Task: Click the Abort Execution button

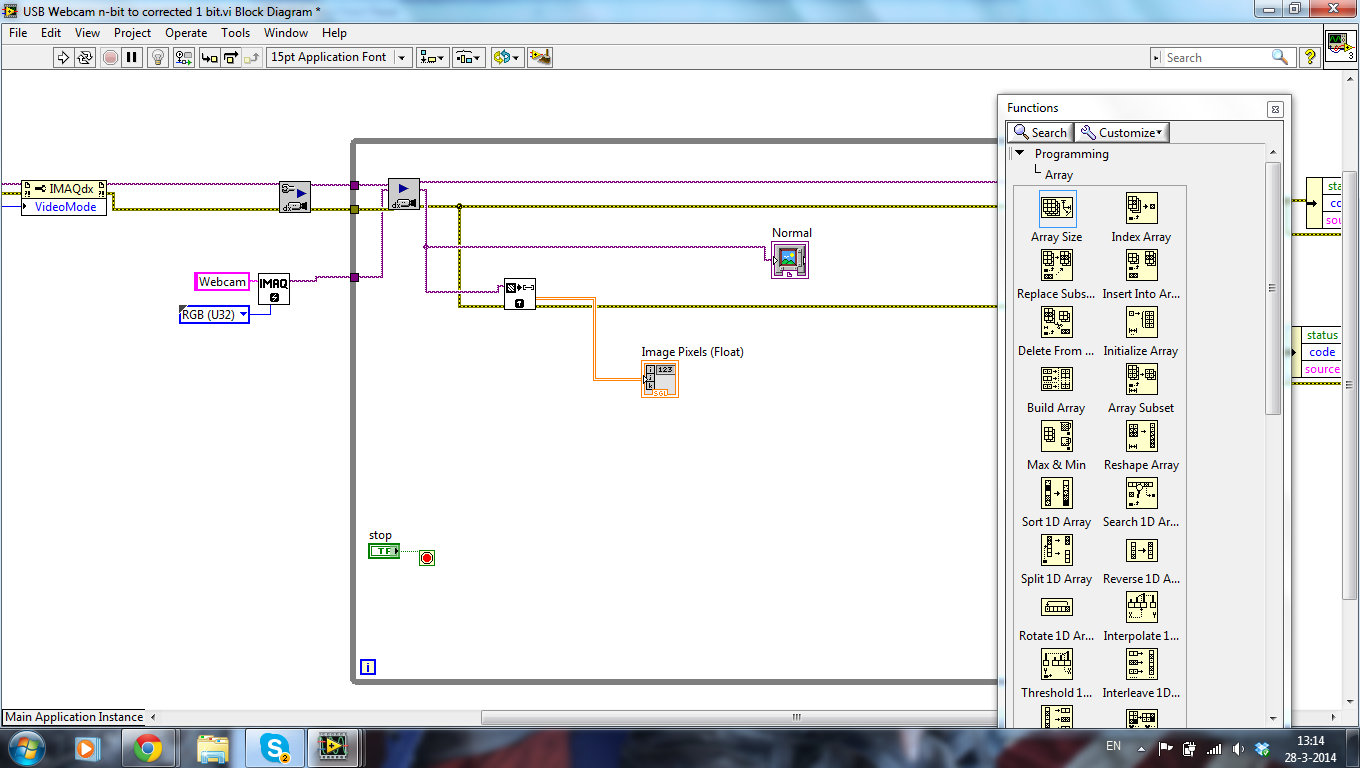Action: (110, 57)
